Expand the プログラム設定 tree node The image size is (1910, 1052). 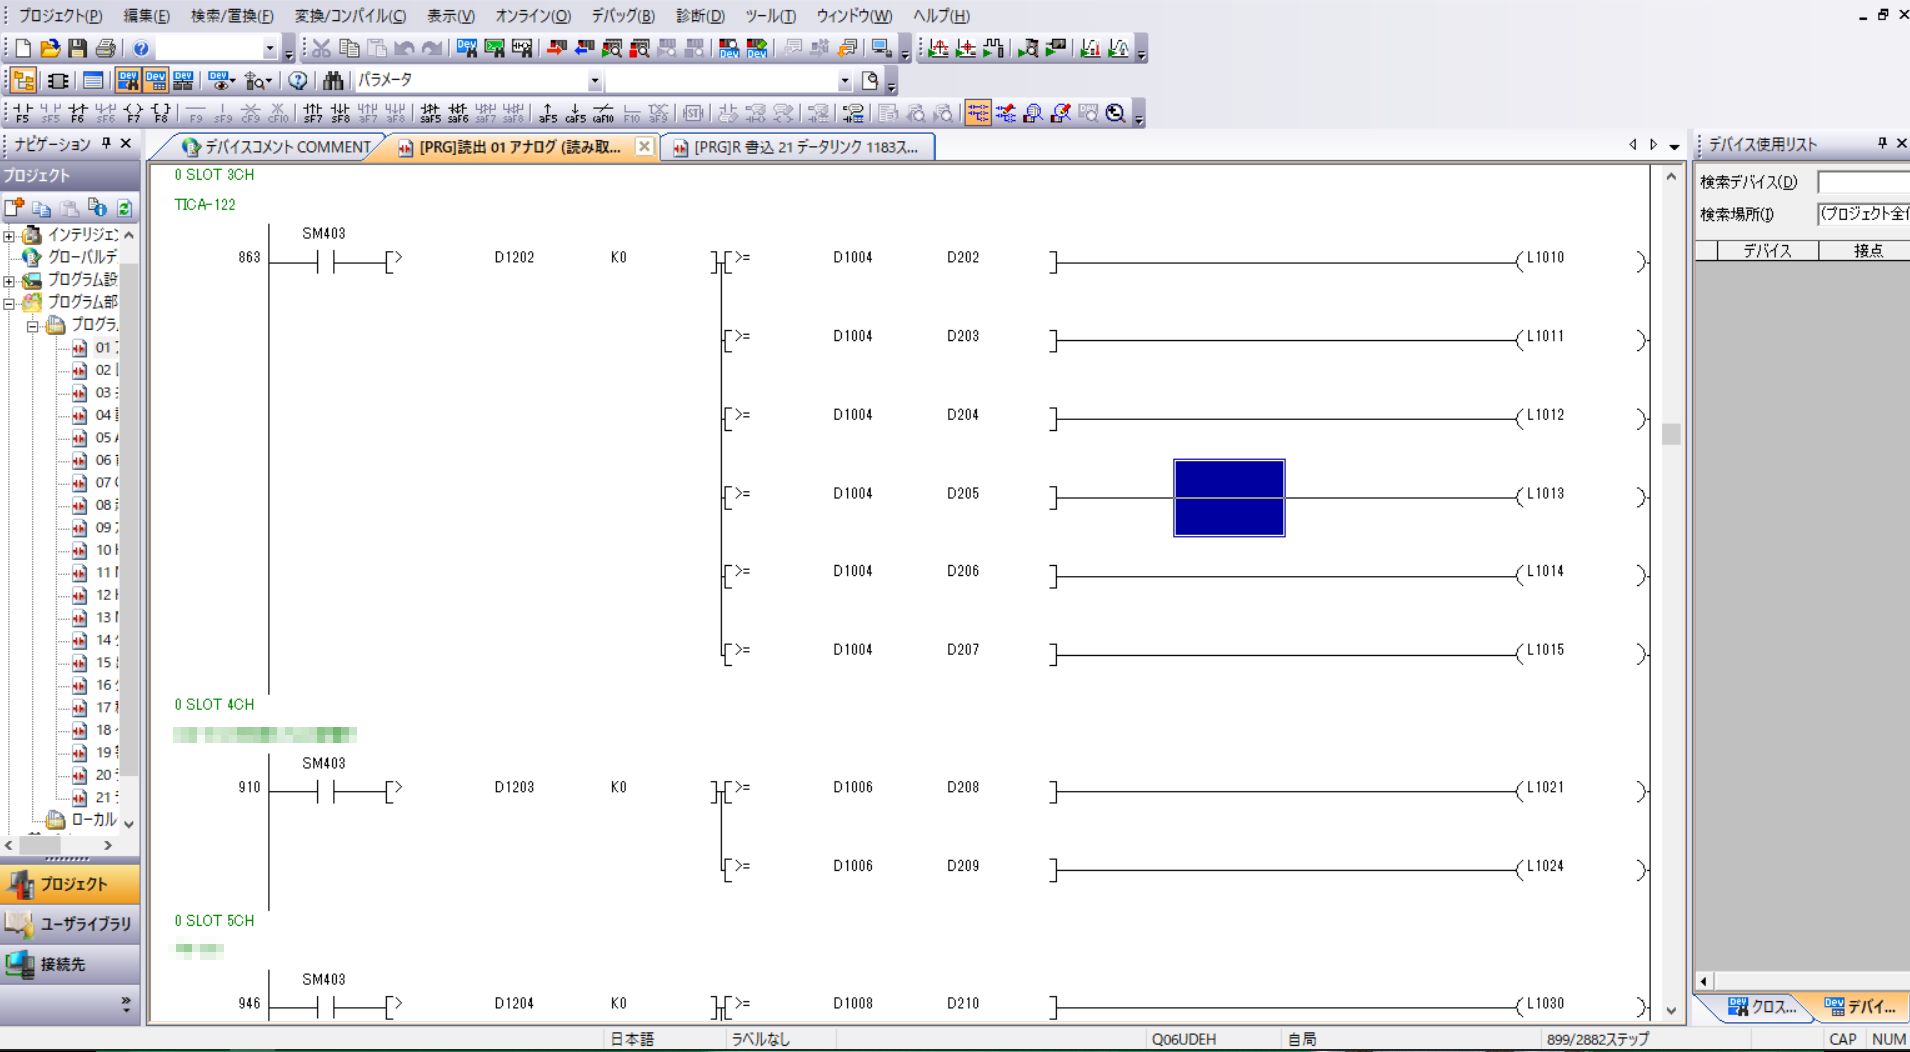click(9, 281)
